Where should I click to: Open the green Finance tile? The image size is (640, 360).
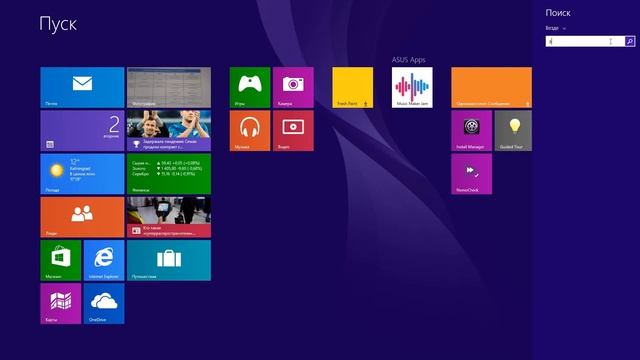(169, 174)
